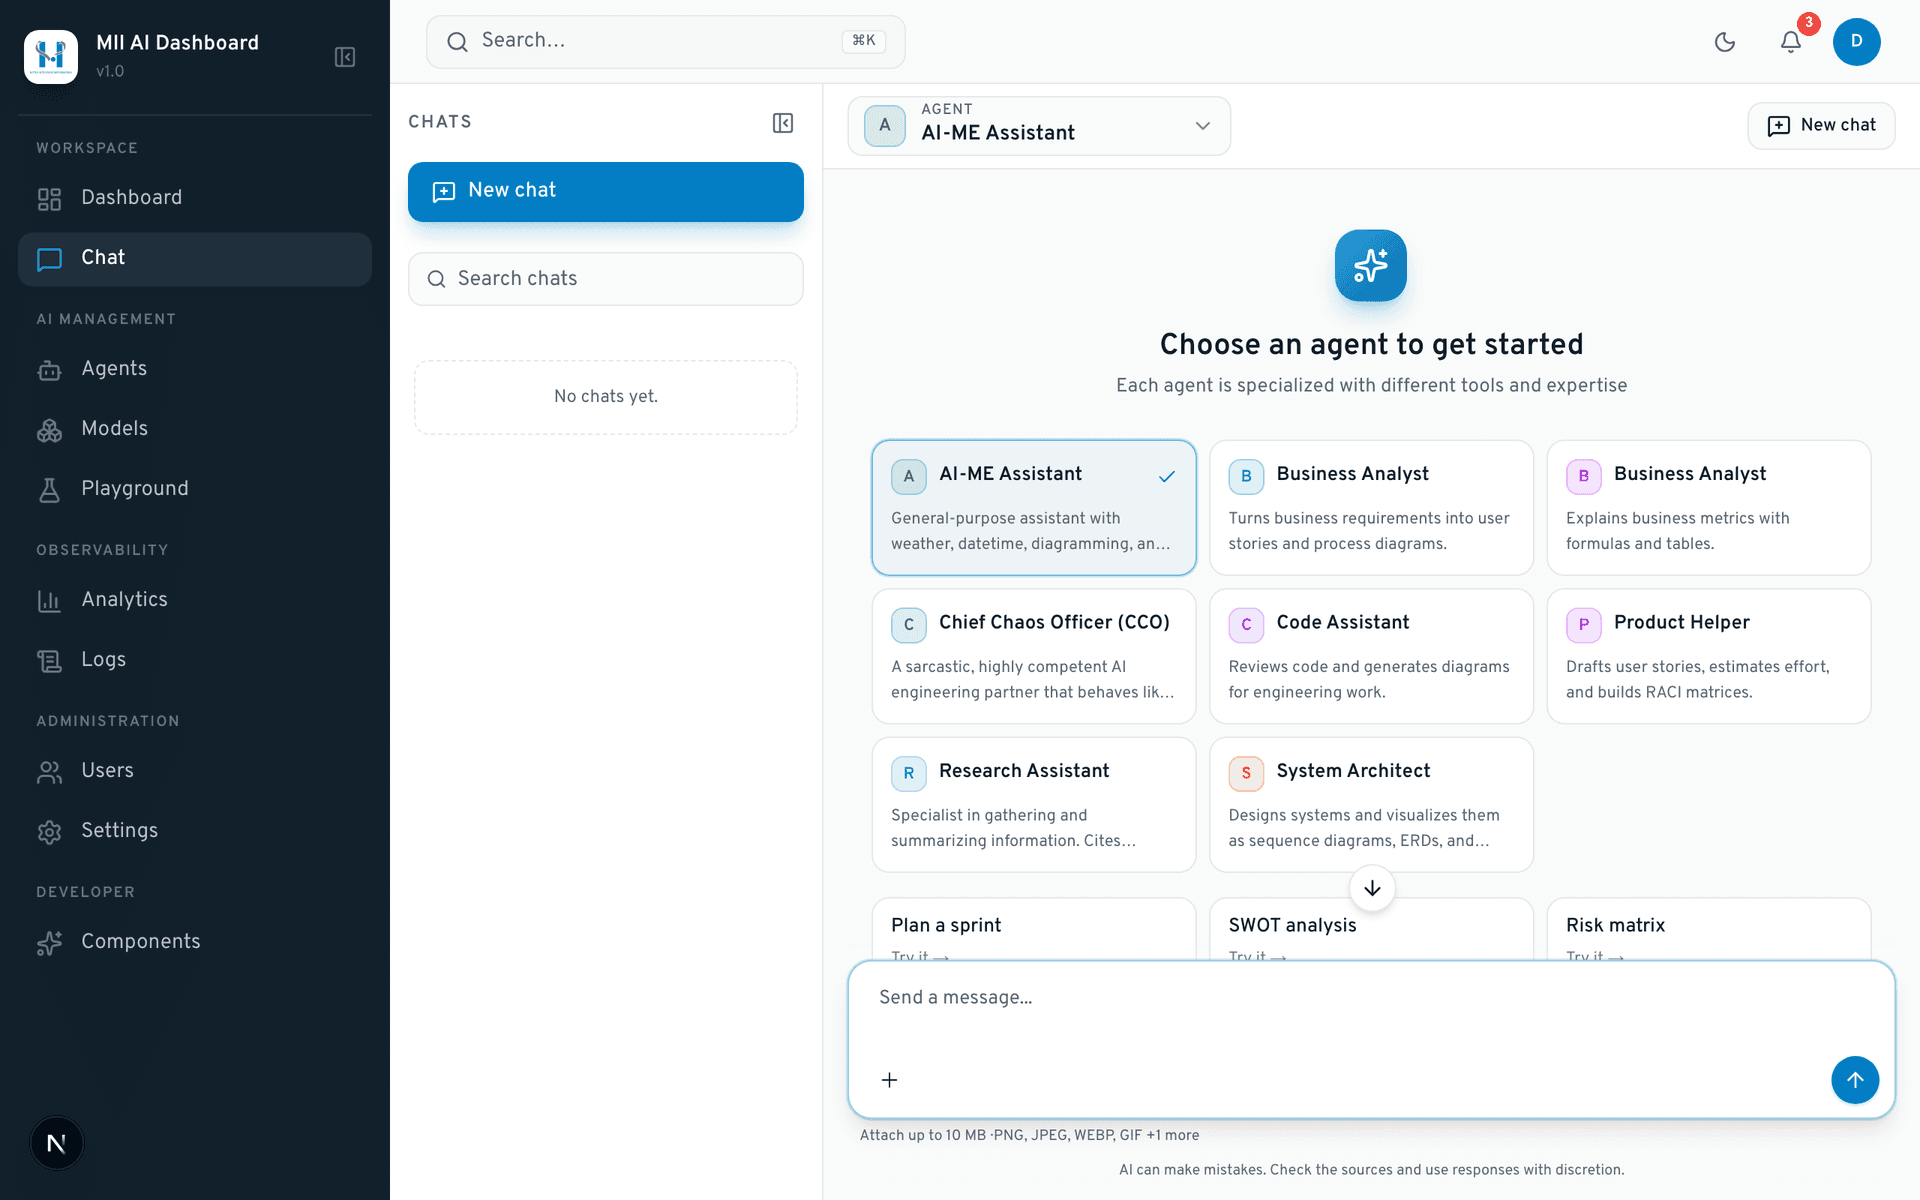1920x1200 pixels.
Task: Click the Analytics bar chart icon
Action: (x=49, y=601)
